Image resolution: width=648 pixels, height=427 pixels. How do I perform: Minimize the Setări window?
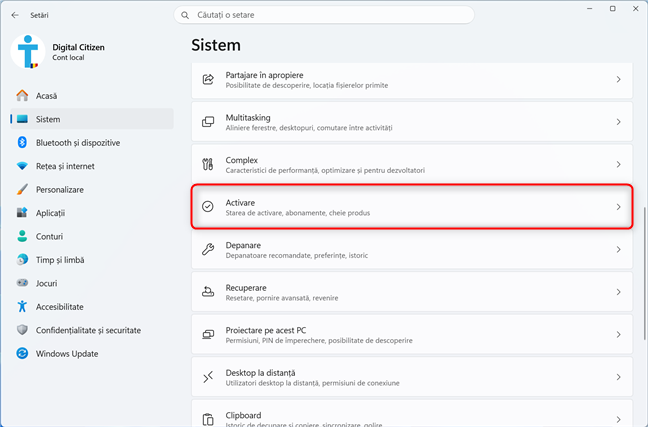[x=590, y=9]
